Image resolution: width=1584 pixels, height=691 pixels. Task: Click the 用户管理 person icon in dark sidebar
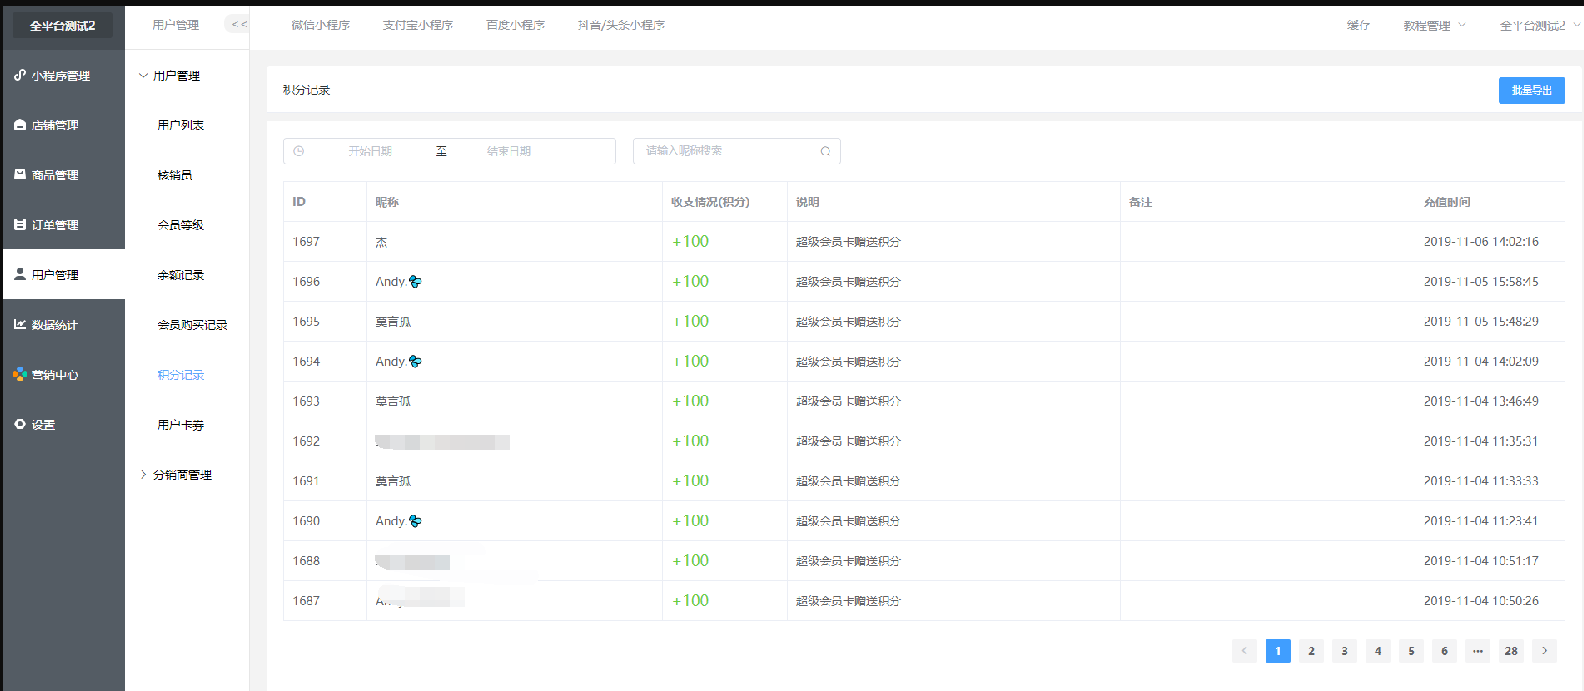coord(20,274)
